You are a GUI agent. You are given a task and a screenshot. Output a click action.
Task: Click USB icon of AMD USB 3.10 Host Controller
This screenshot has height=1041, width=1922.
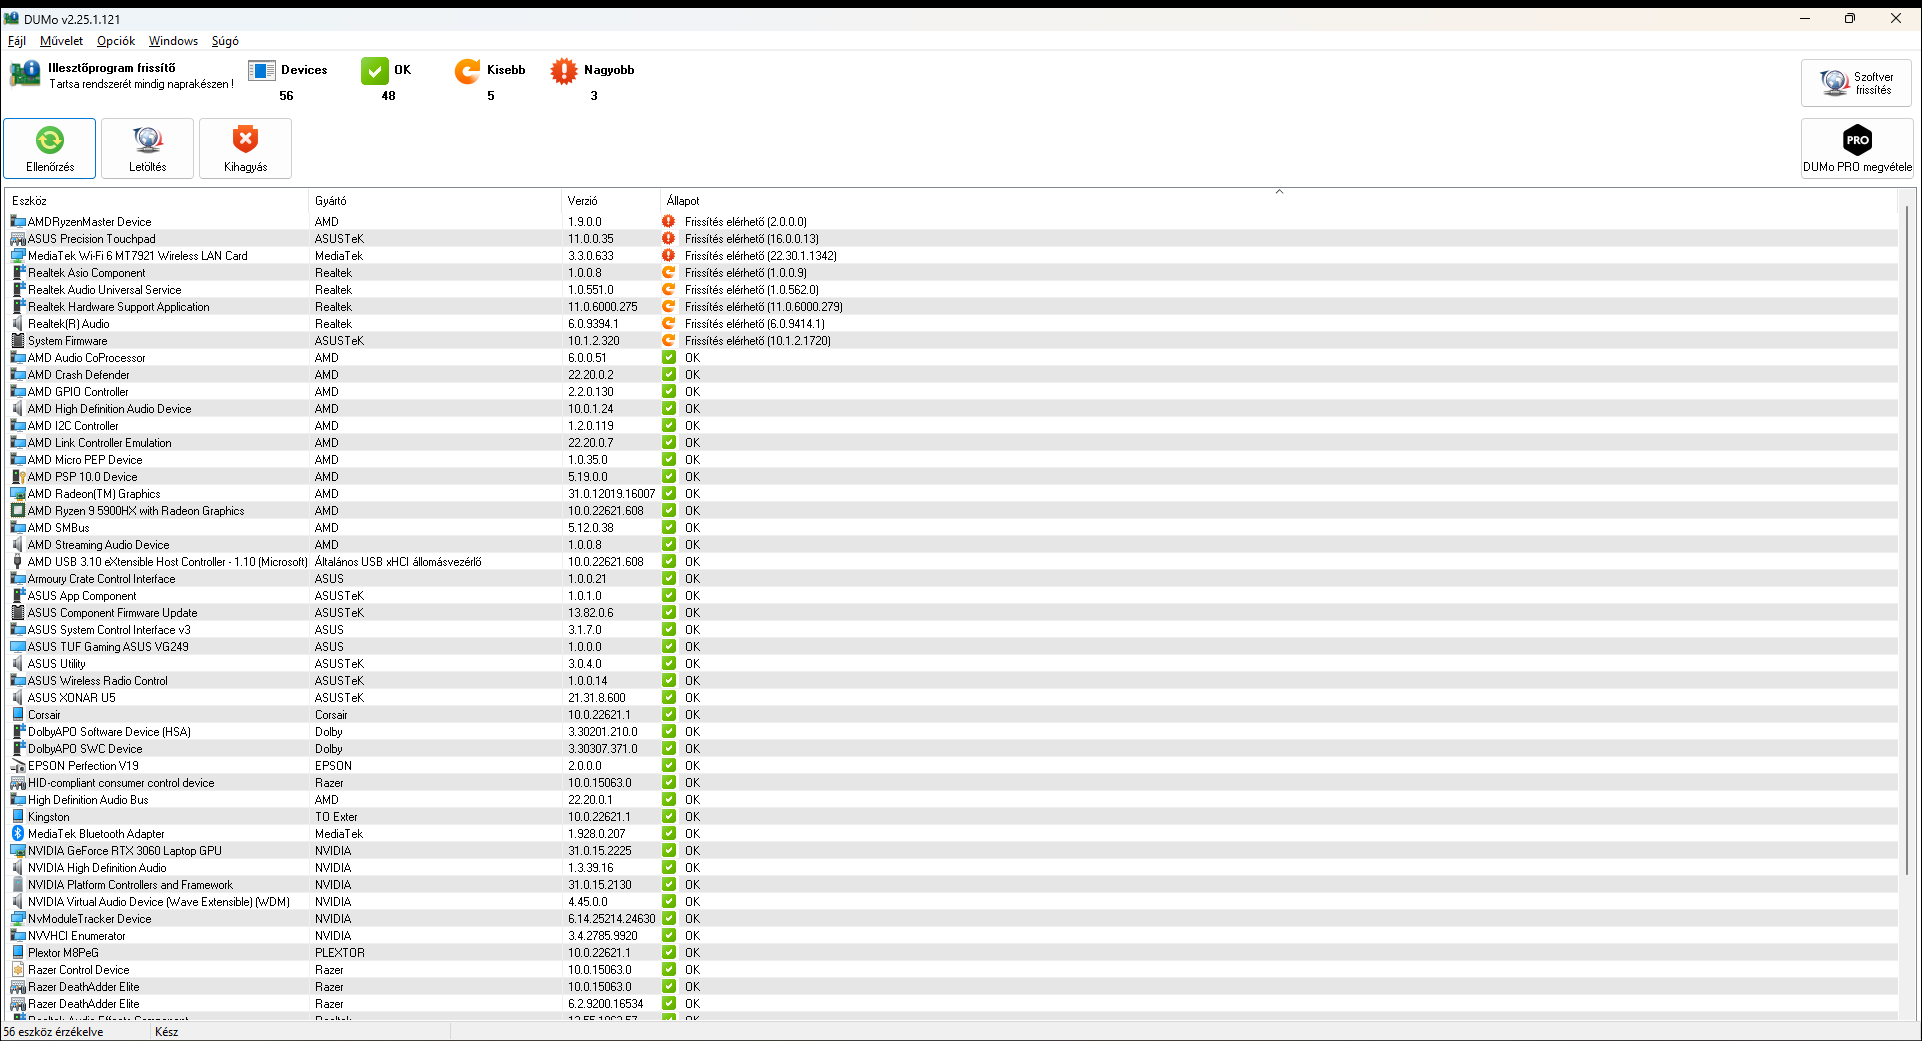click(x=18, y=562)
